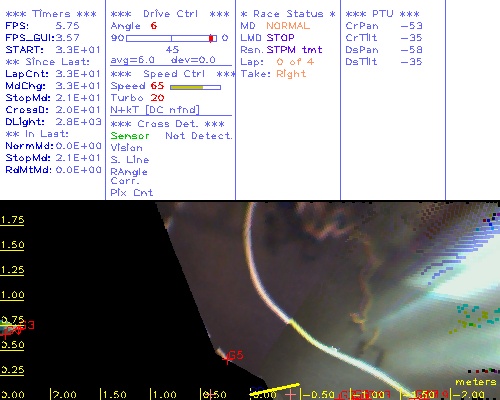The width and height of the screenshot is (500, 400).
Task: Click the Turbo value 20
Action: click(x=157, y=98)
